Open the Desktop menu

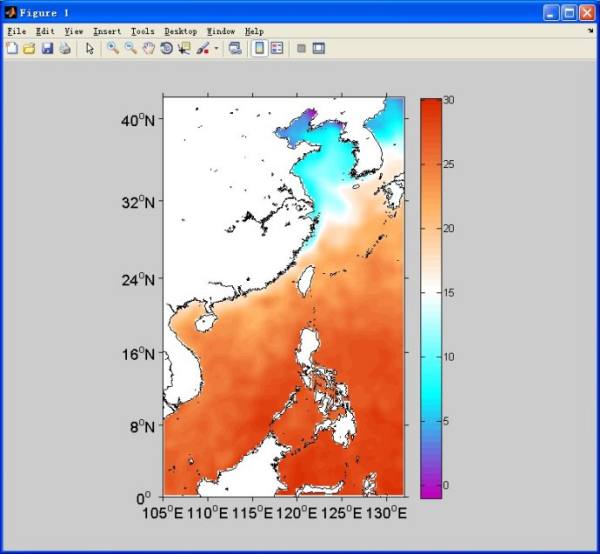pos(181,32)
